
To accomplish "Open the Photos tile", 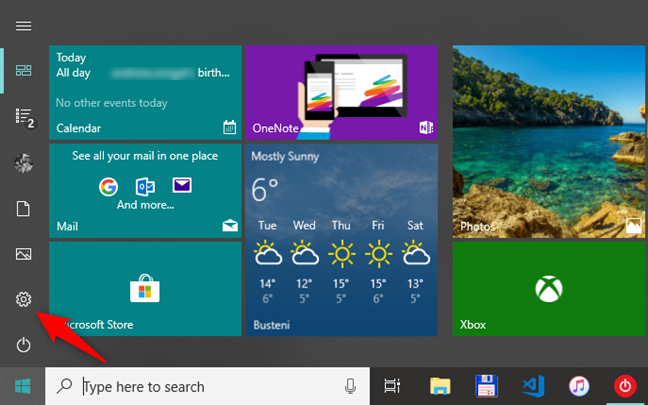I will (548, 141).
